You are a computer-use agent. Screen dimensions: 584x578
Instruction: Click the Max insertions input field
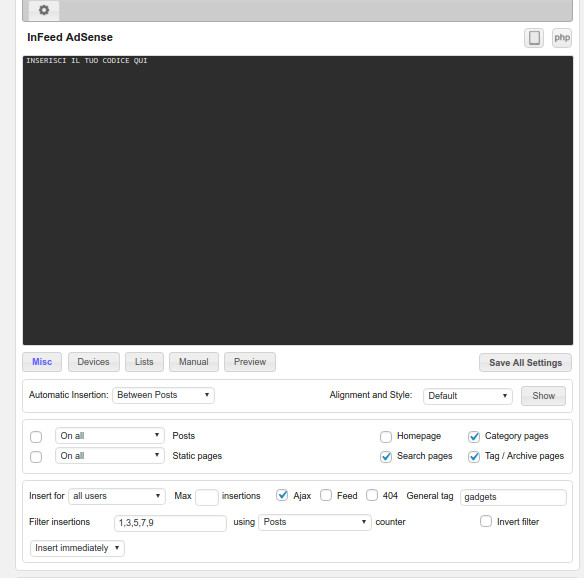[x=207, y=497]
